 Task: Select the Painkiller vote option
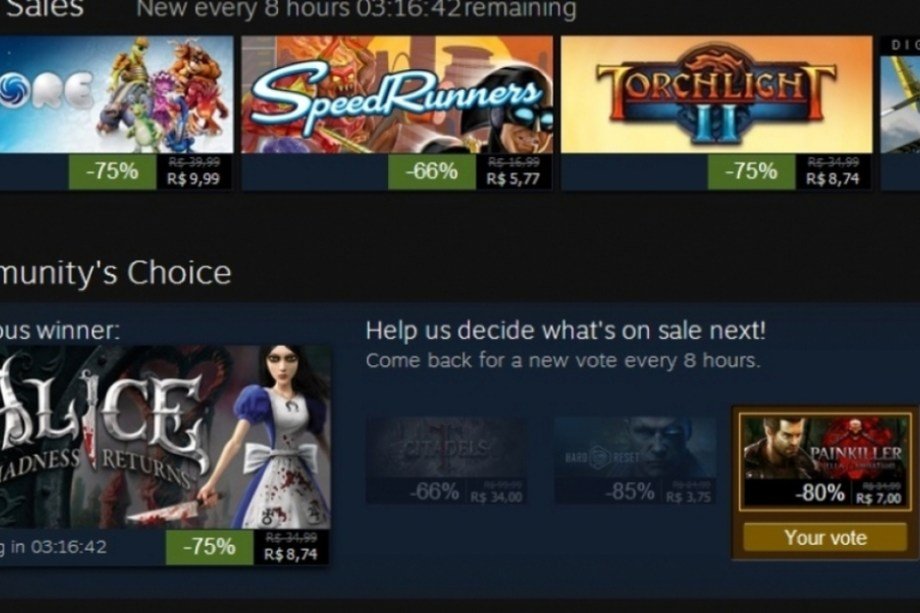pos(826,461)
